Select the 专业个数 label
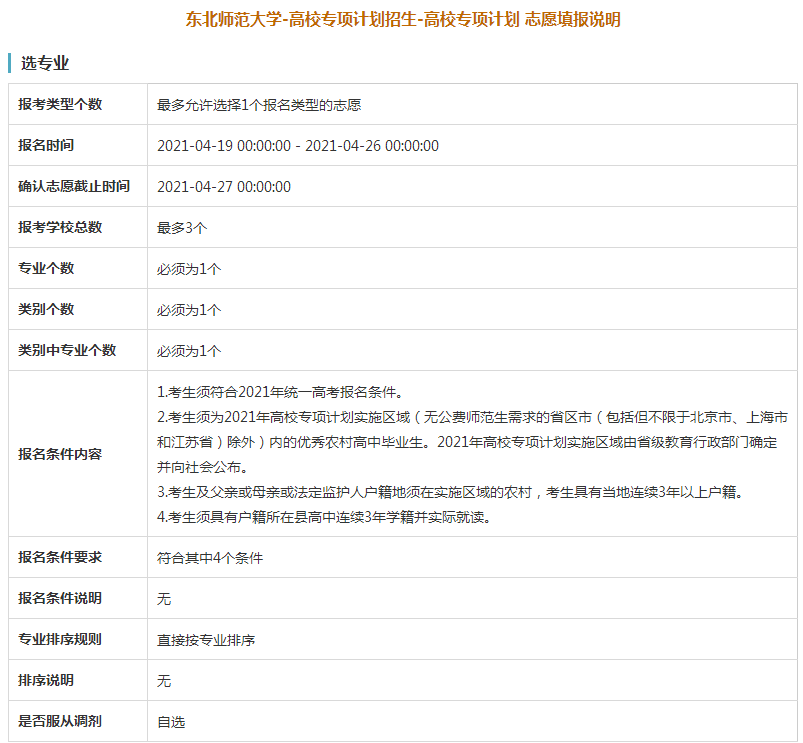The image size is (803, 743). [x=46, y=268]
